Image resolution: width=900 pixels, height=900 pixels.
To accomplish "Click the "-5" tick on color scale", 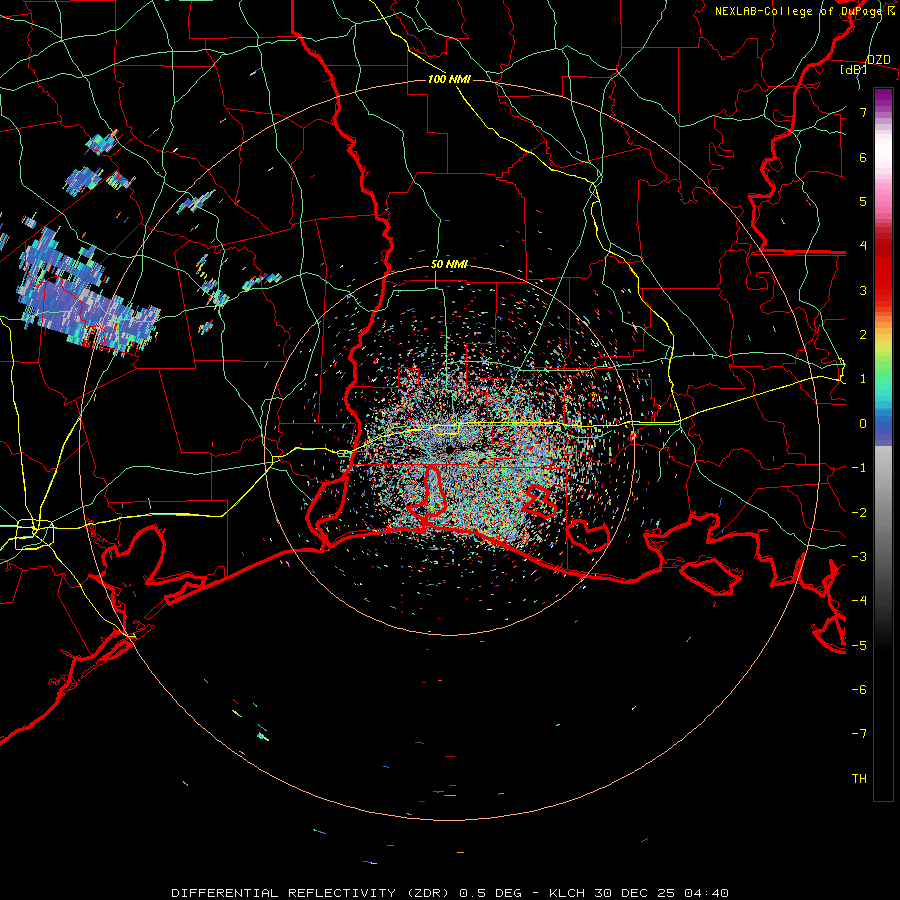I will 859,646.
